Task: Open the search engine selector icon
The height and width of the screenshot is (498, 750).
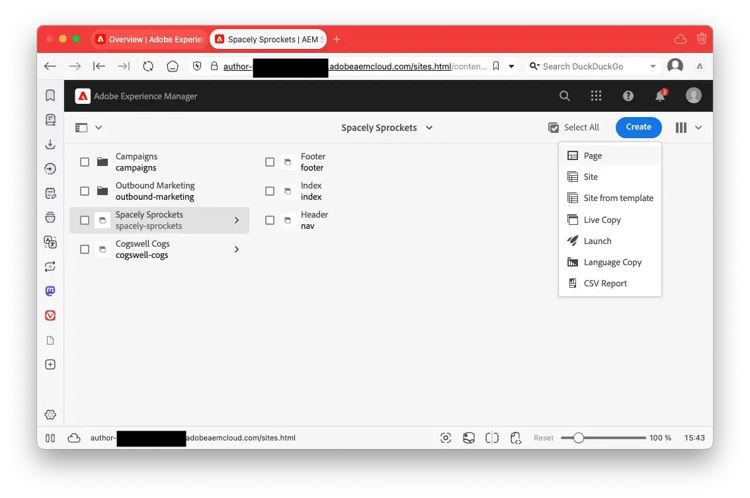Action: [534, 66]
